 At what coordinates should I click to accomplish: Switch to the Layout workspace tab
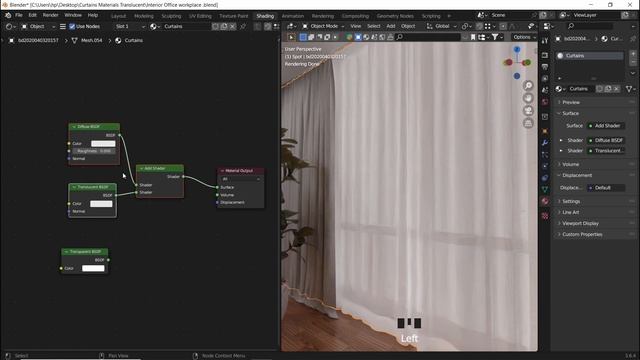pos(118,16)
